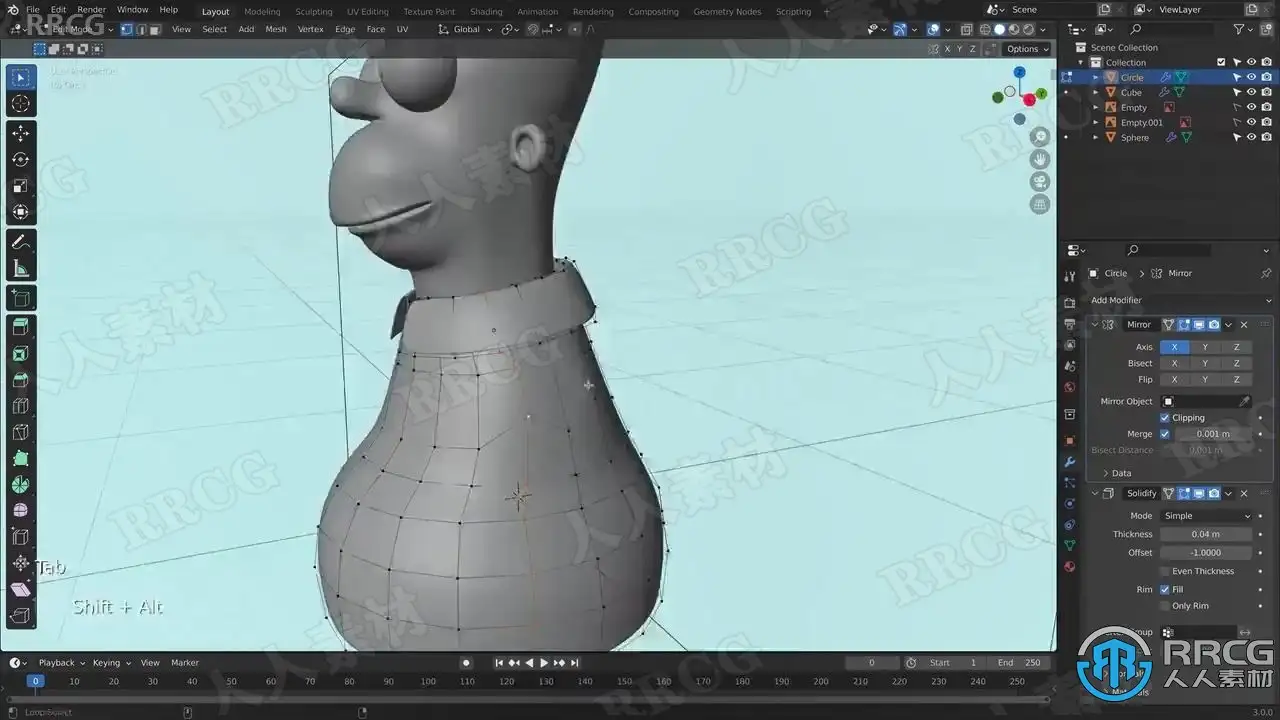Click the Solidify Offset value slider
Image resolution: width=1280 pixels, height=720 pixels.
pos(1206,552)
